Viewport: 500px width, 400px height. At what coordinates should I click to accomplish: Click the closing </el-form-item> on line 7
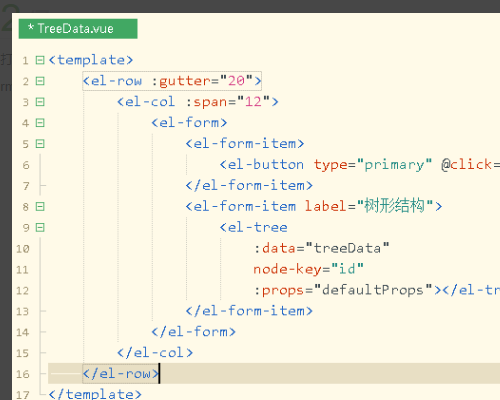(249, 185)
